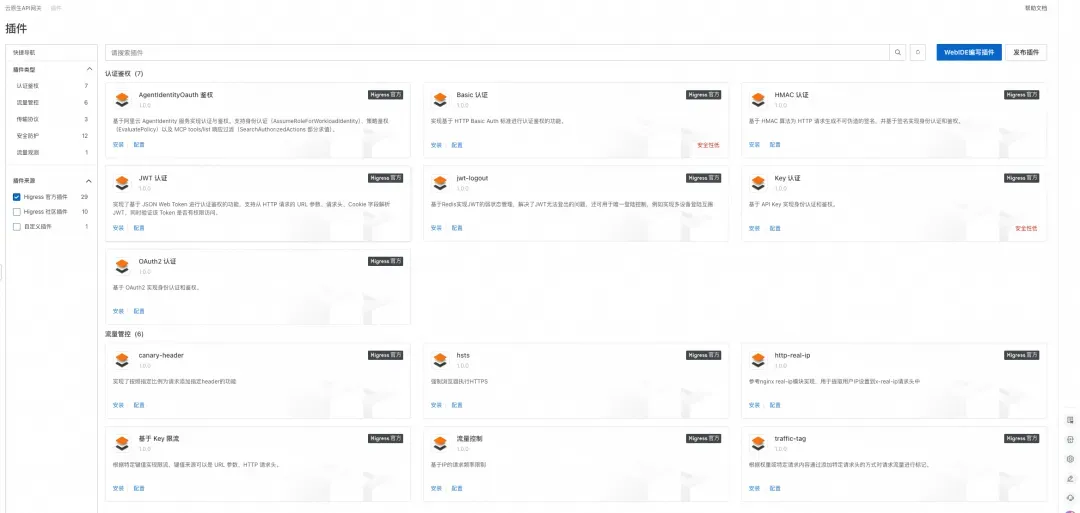Check the Higress 社区插件 checkbox
1080x513 pixels.
tap(17, 212)
